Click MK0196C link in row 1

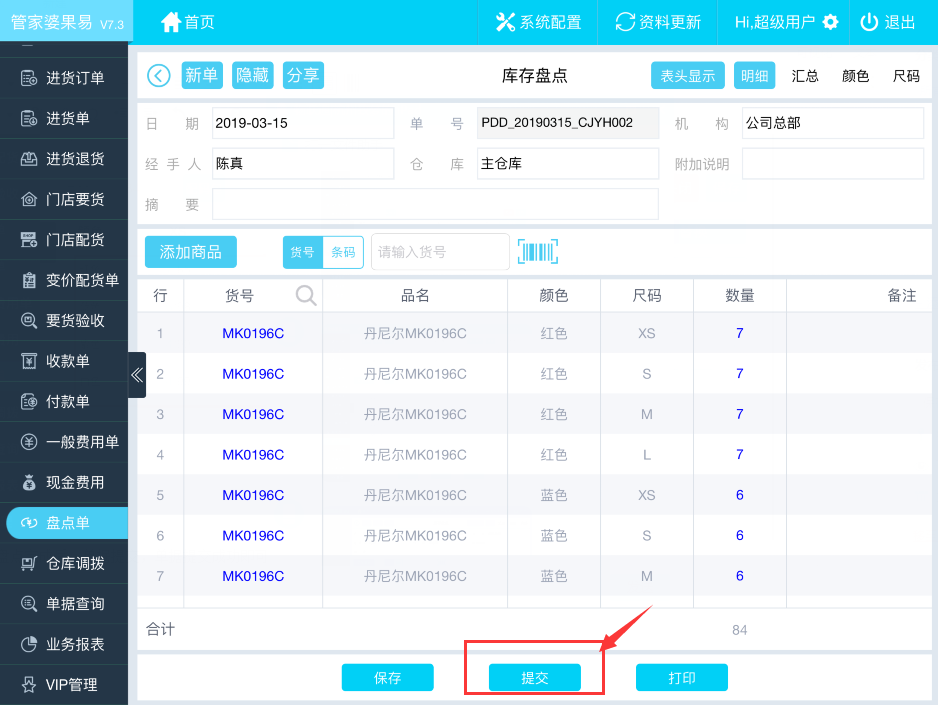coord(253,333)
